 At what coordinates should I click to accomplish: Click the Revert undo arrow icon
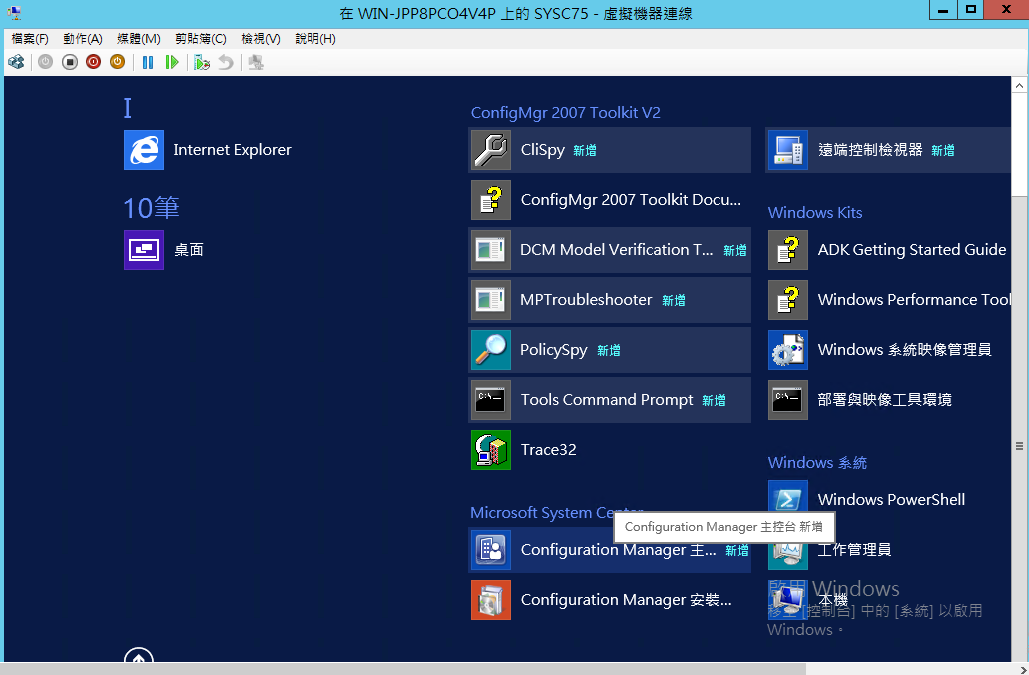tap(226, 62)
